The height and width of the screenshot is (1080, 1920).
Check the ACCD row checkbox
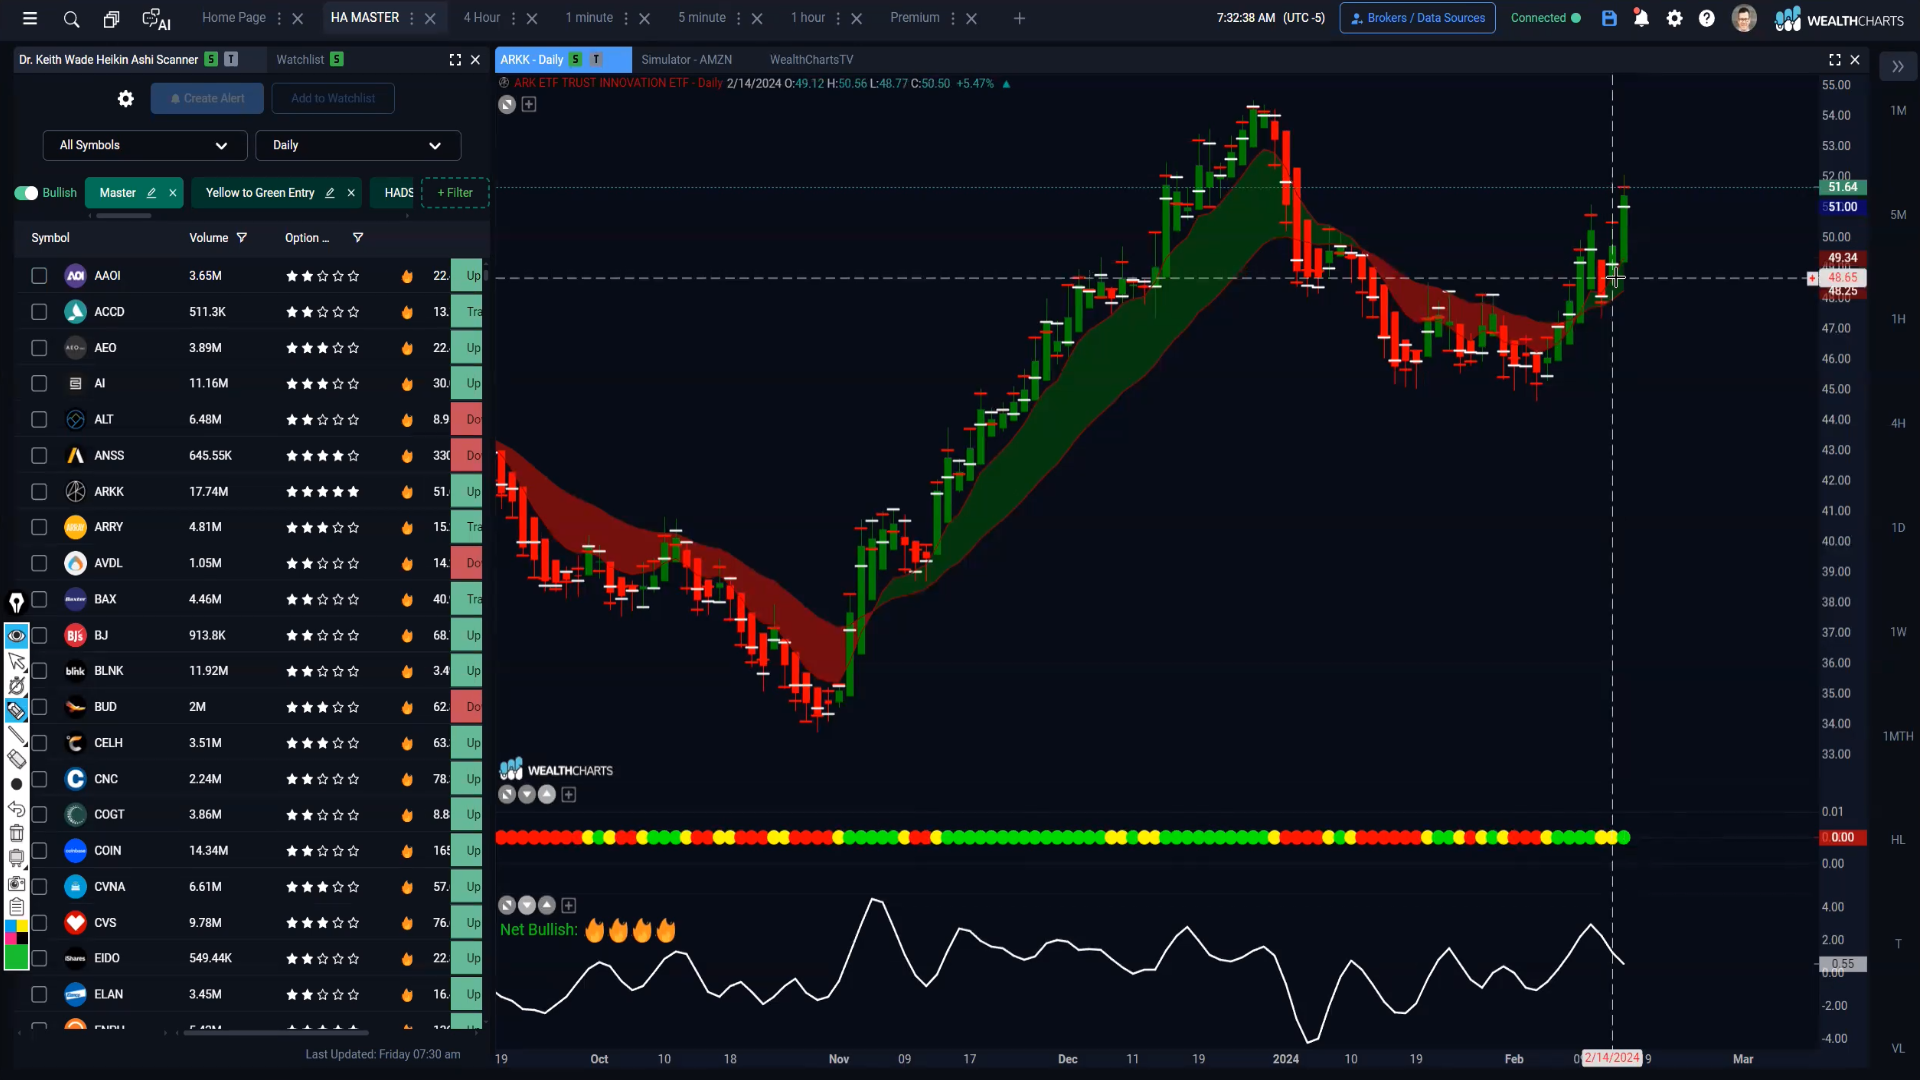(39, 312)
